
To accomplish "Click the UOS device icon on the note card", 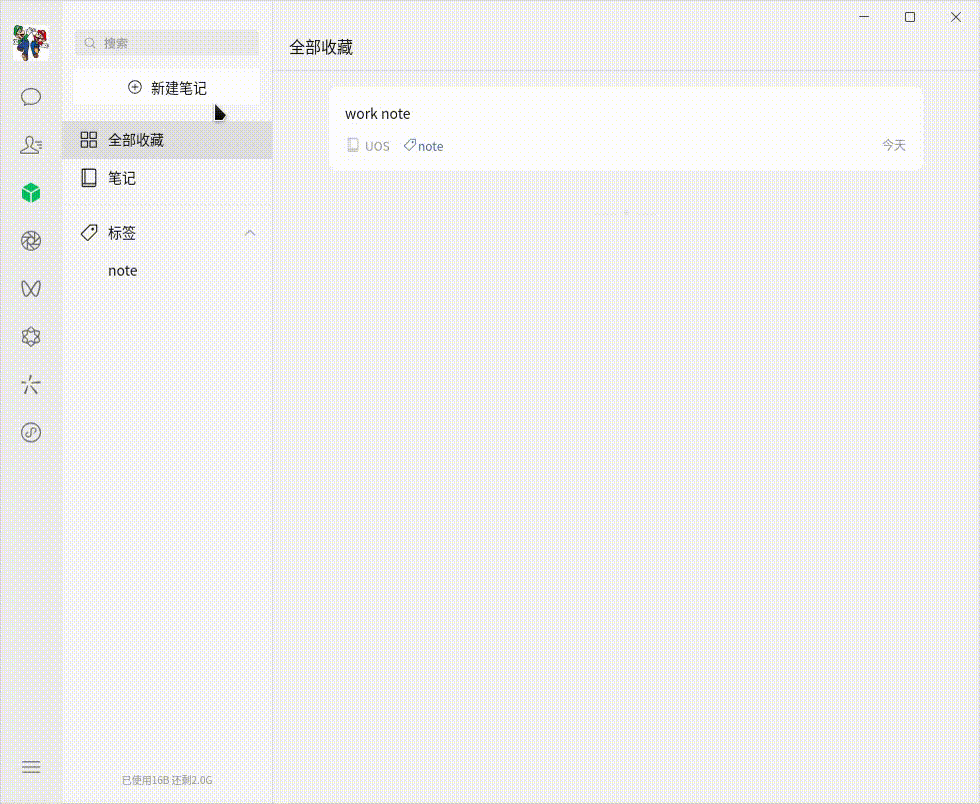I will coord(351,145).
